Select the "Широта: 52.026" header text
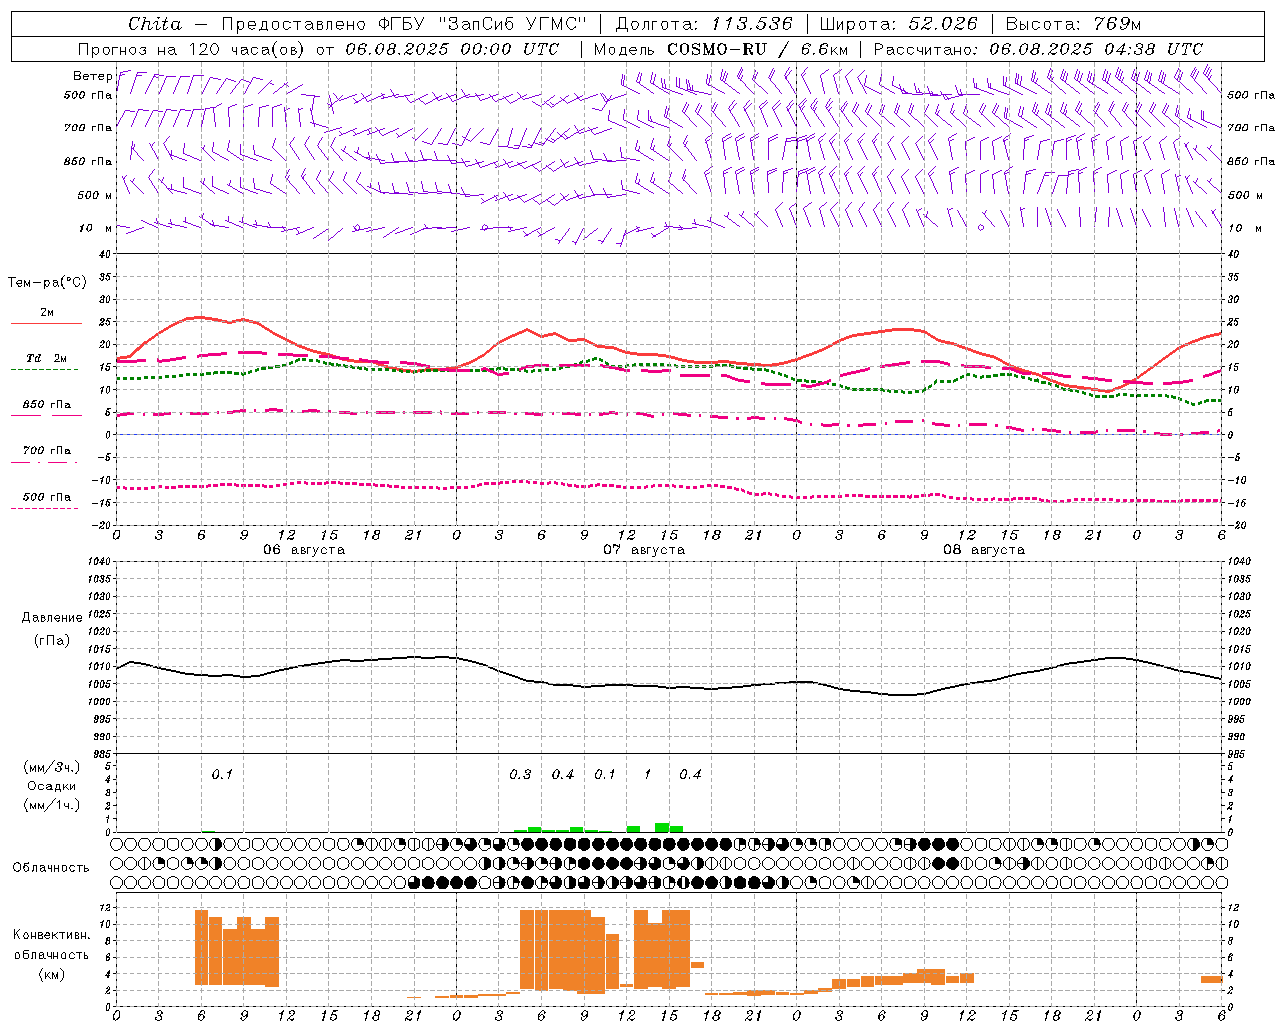 coord(898,24)
